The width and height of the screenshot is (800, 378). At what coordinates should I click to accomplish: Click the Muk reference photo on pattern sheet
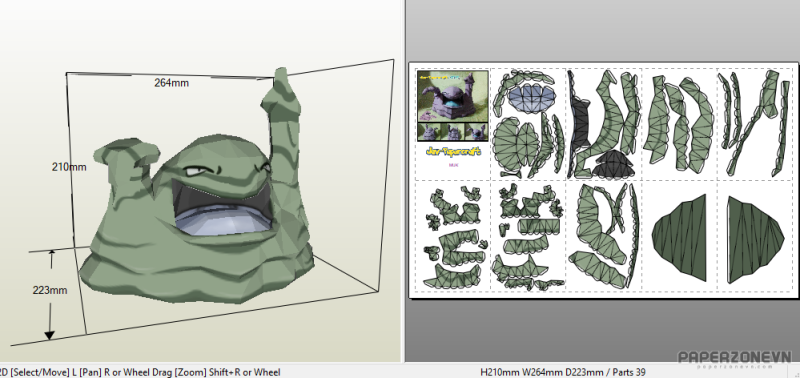[453, 96]
